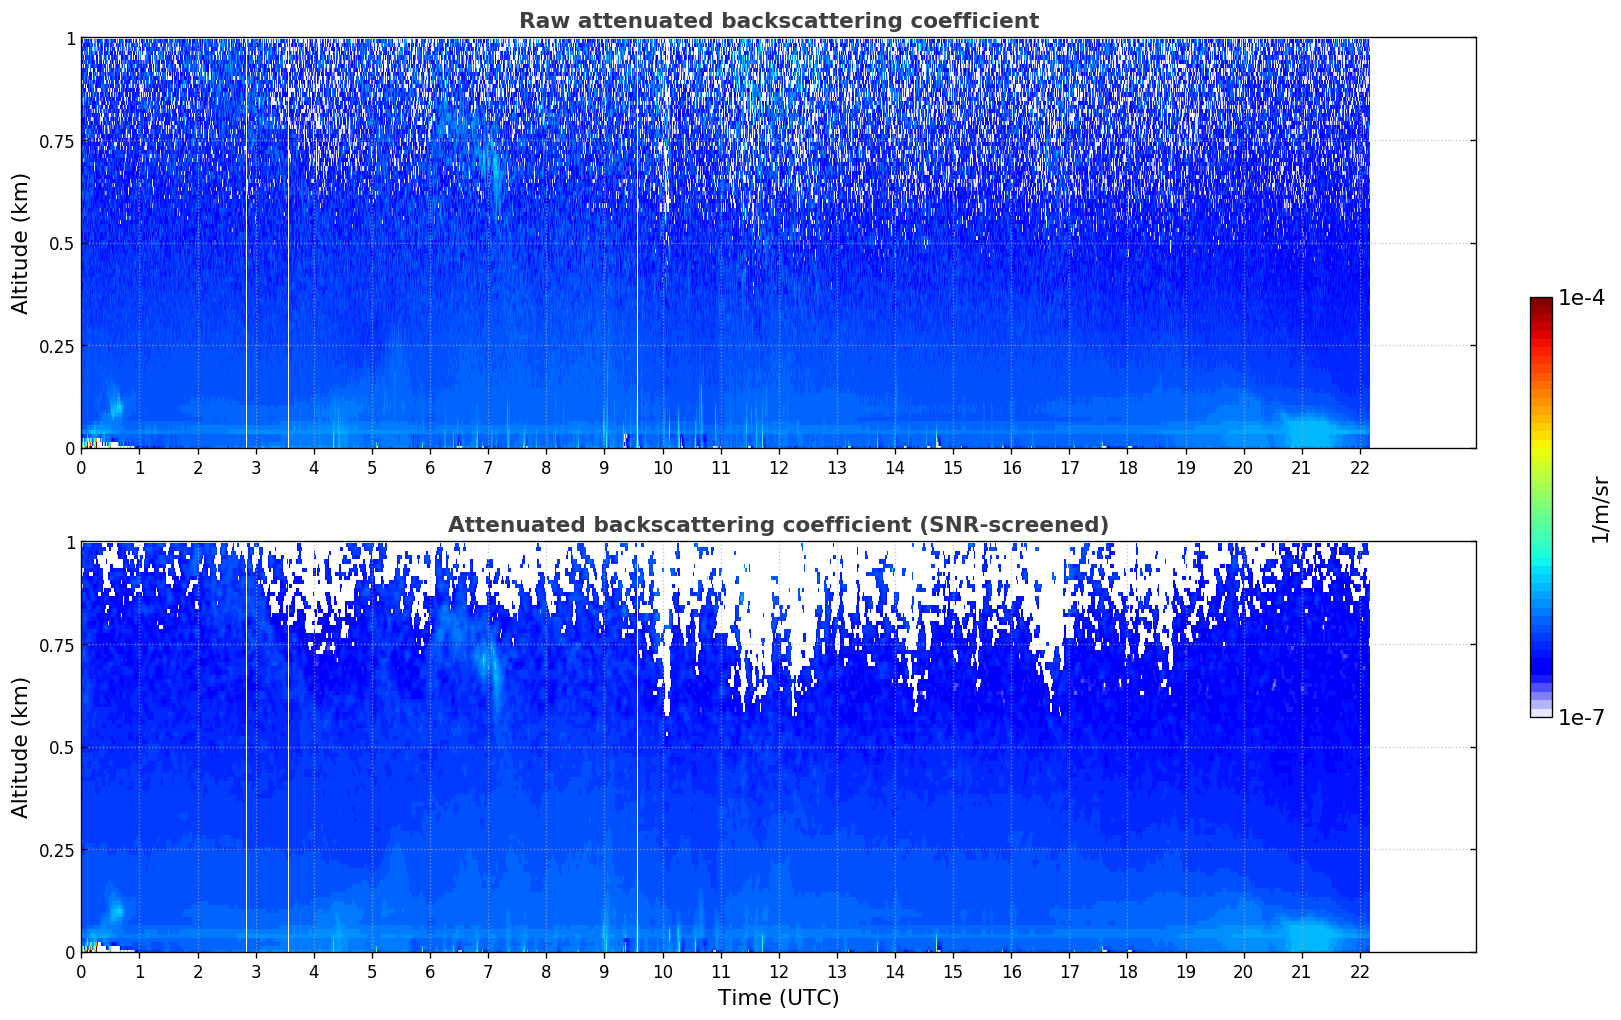Click hour 20 tick below SNR-screened plot
1621x1020 pixels.
point(1244,971)
